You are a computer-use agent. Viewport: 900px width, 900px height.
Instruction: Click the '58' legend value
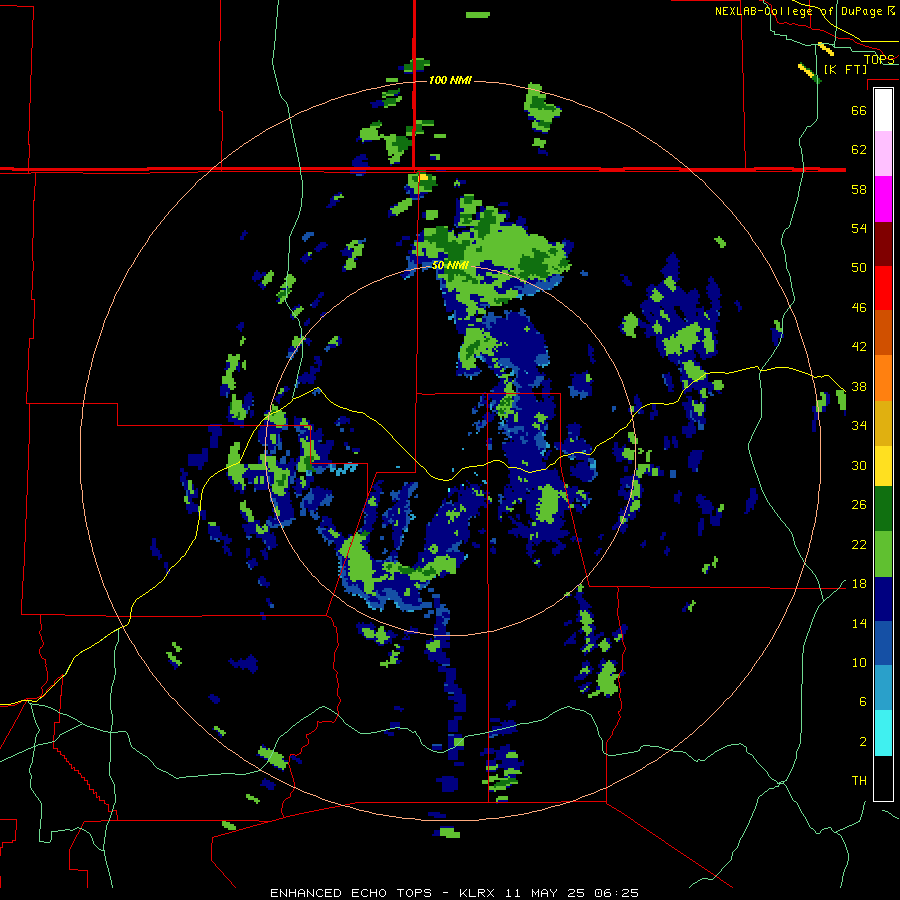pyautogui.click(x=859, y=189)
